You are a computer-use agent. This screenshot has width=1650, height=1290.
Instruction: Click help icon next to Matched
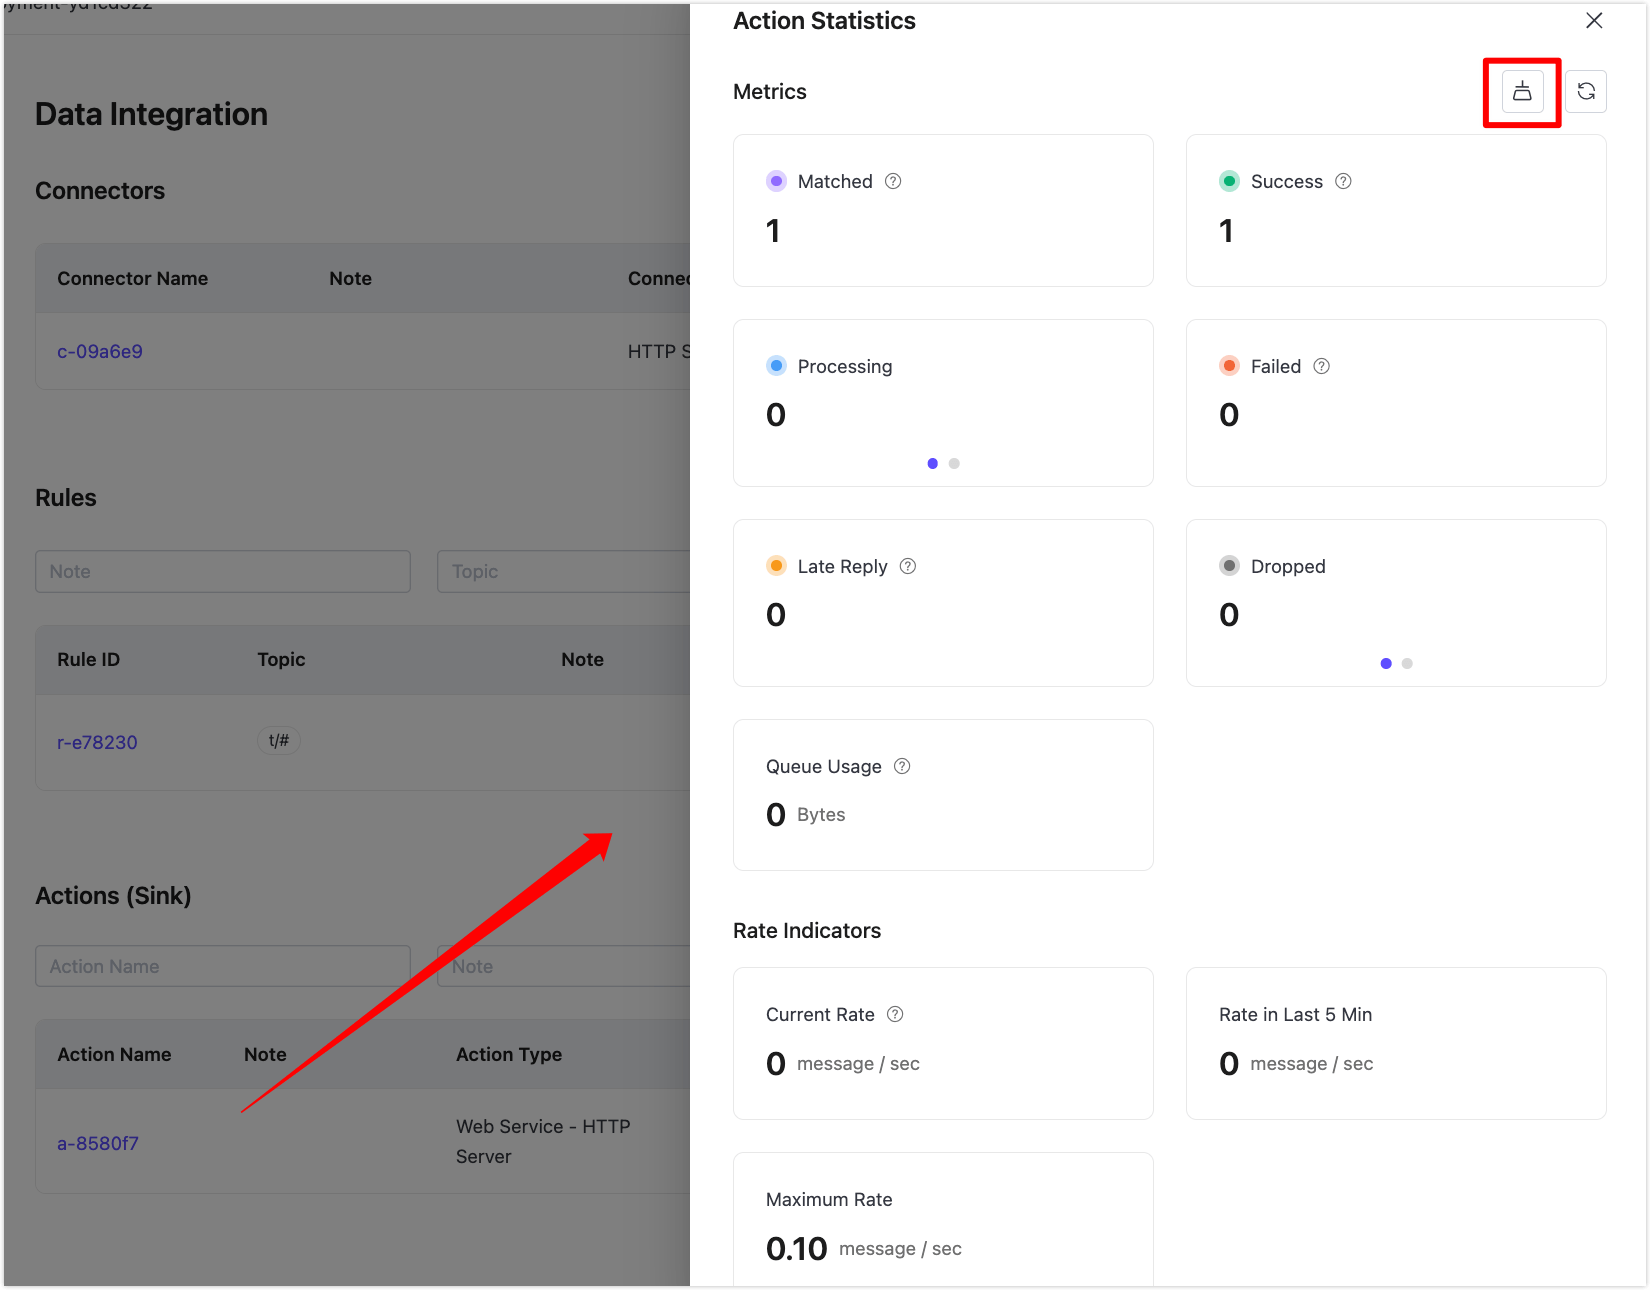(893, 181)
